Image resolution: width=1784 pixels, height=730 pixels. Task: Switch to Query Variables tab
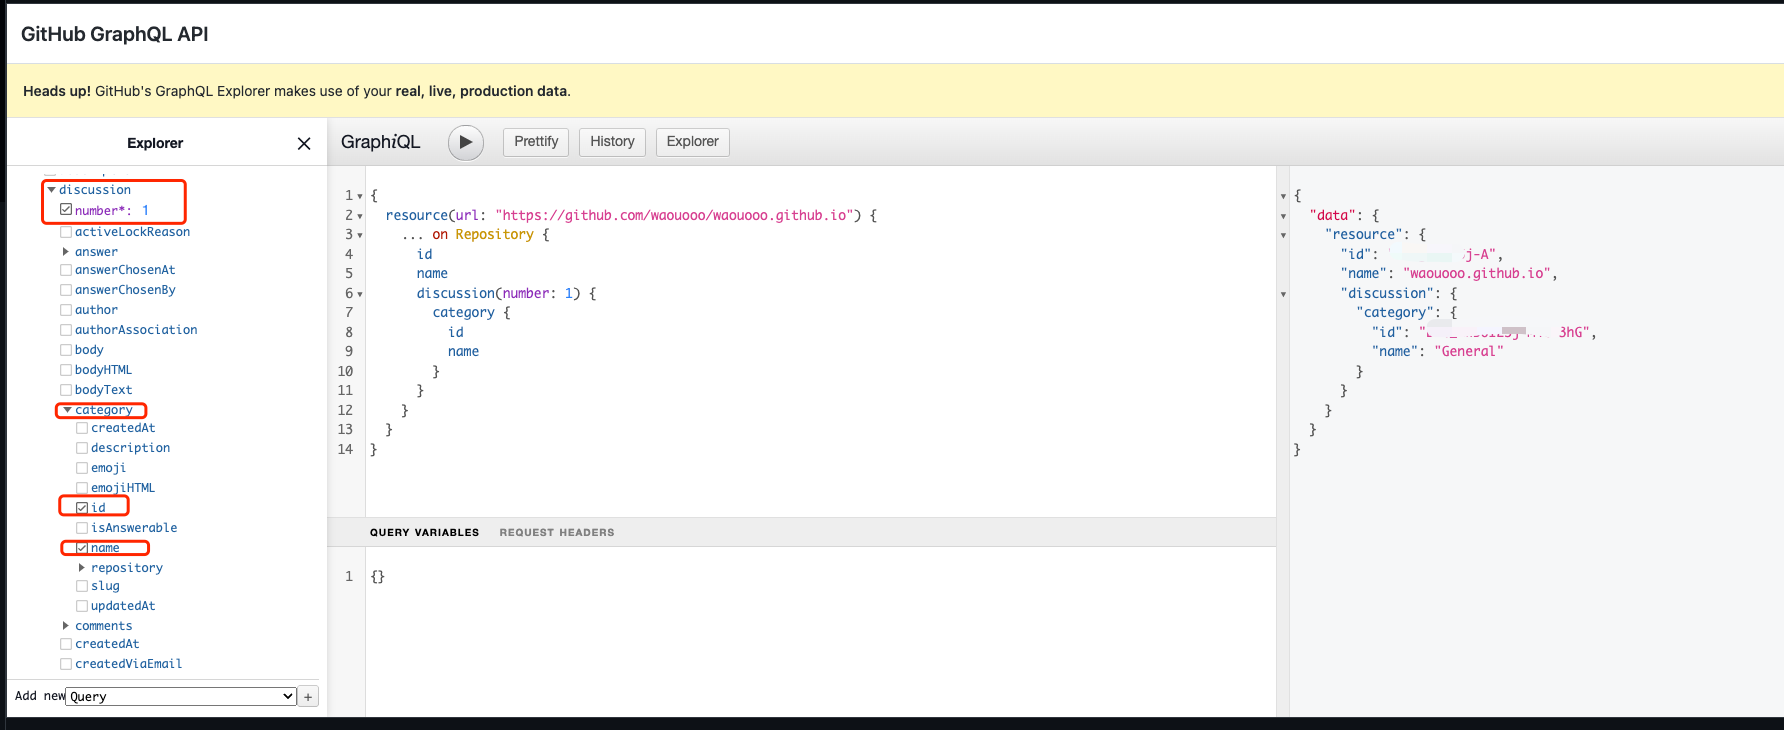(x=424, y=533)
